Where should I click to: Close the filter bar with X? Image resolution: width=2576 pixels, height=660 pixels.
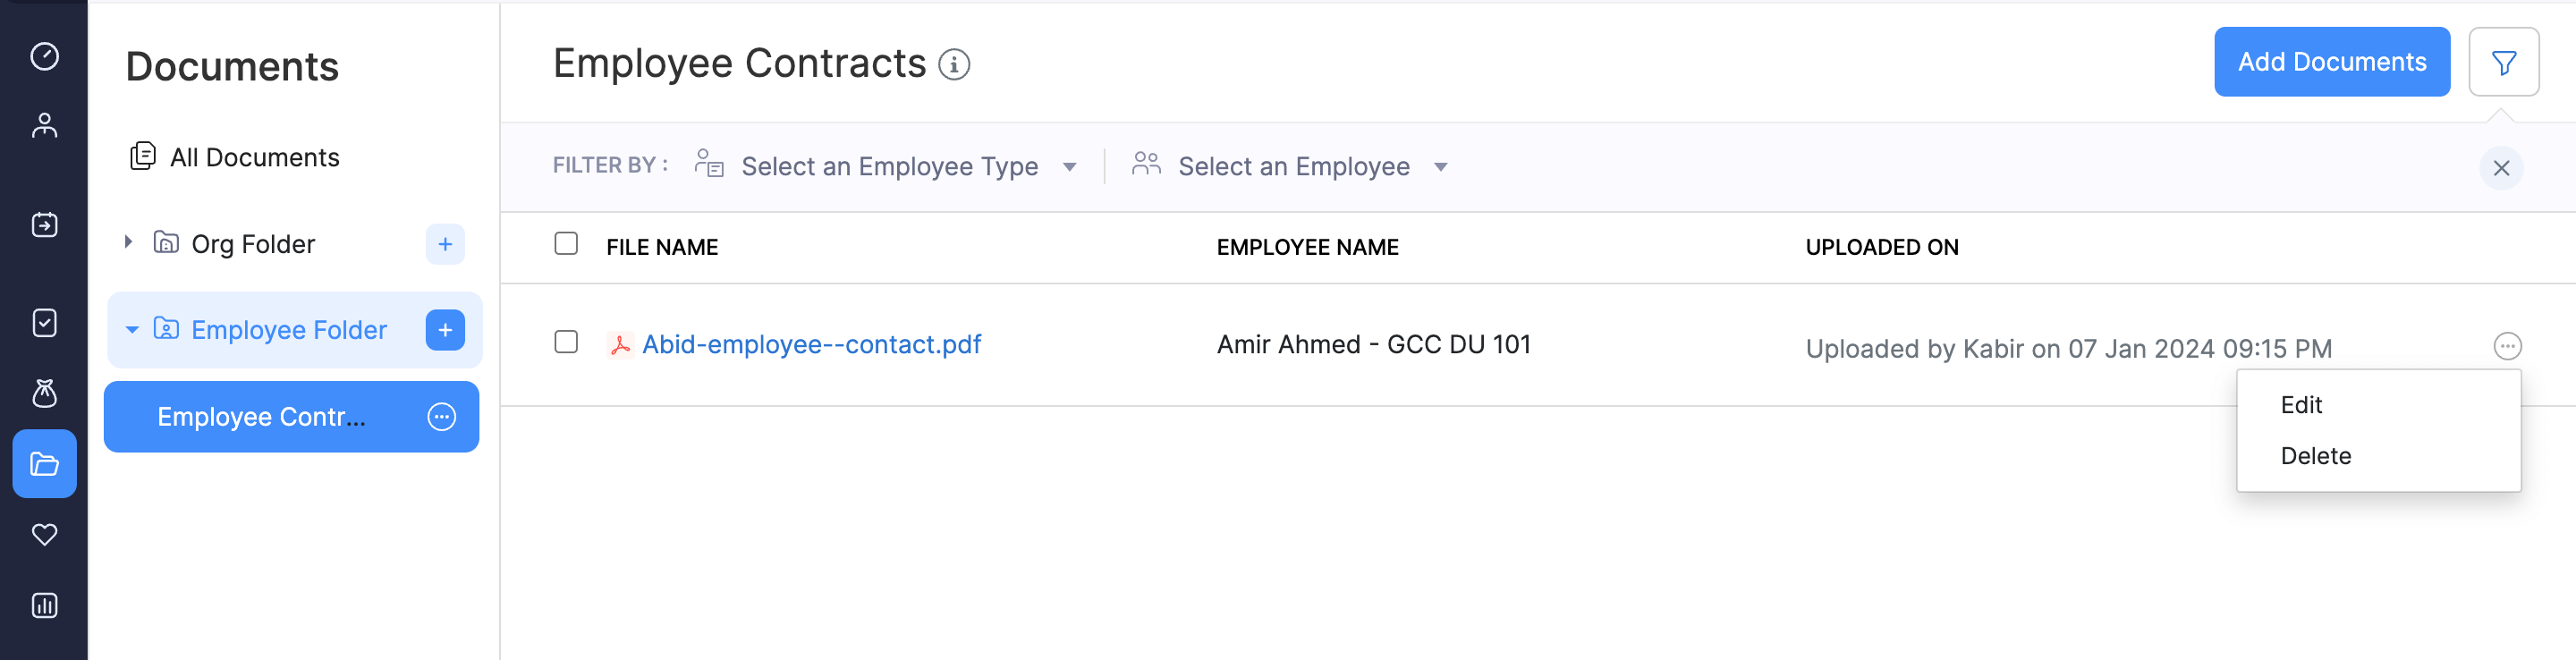pos(2501,168)
